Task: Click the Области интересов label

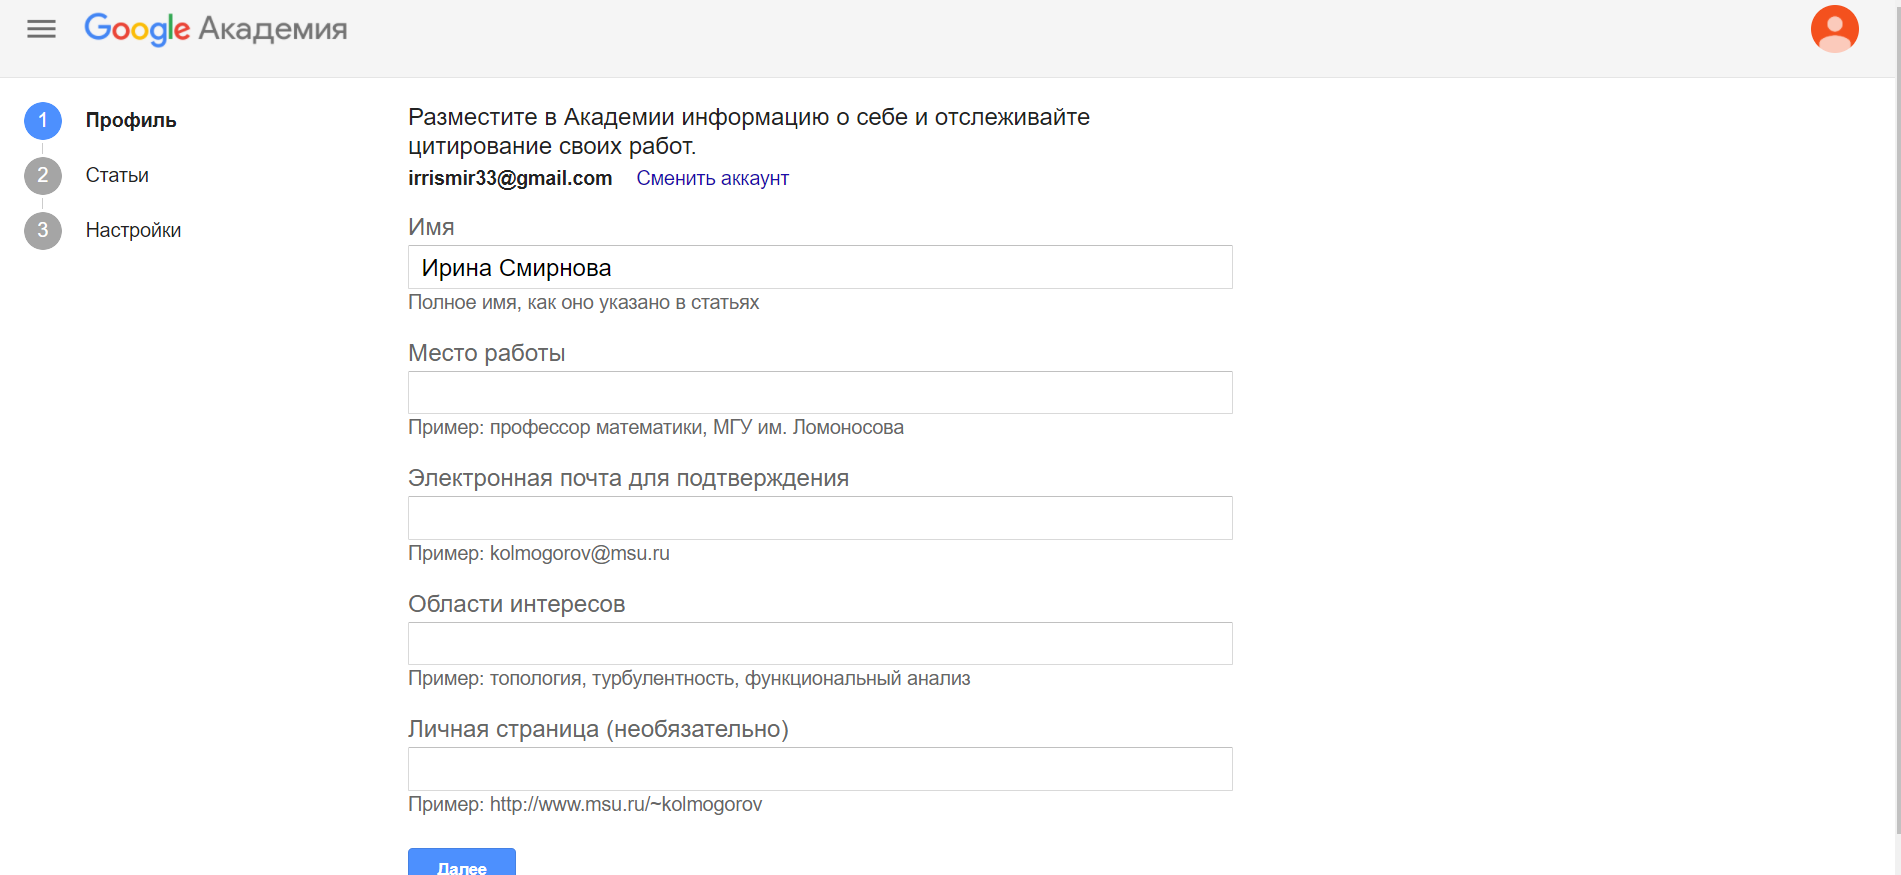Action: click(516, 604)
